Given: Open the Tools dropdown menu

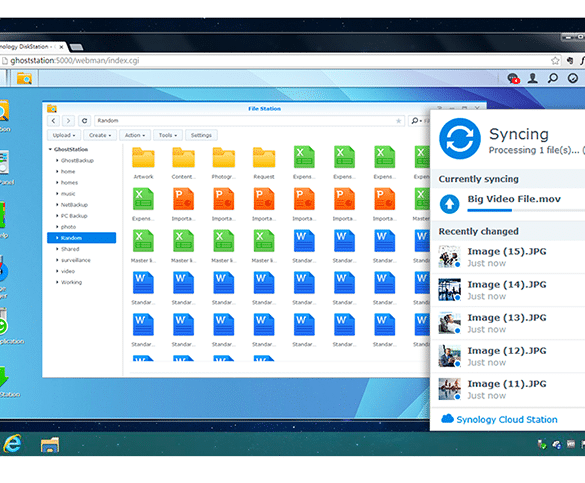Looking at the screenshot, I should point(168,135).
